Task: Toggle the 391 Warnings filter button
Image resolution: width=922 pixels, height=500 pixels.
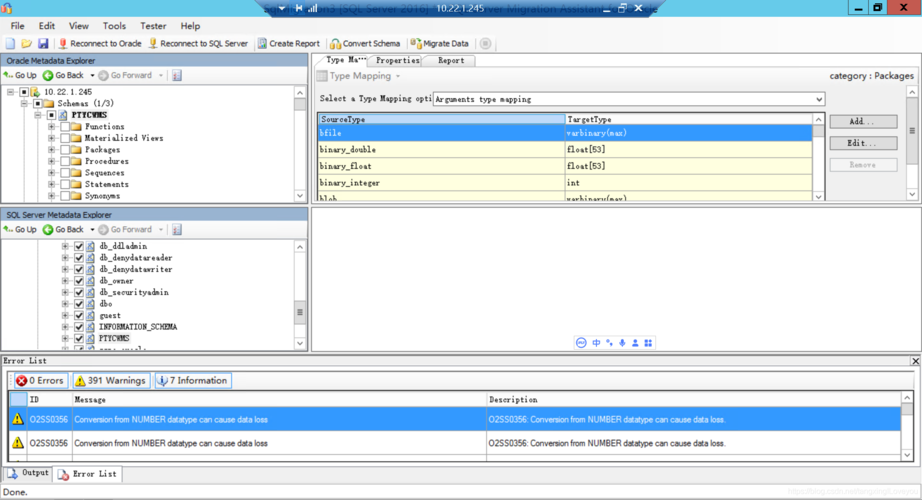Action: (110, 380)
